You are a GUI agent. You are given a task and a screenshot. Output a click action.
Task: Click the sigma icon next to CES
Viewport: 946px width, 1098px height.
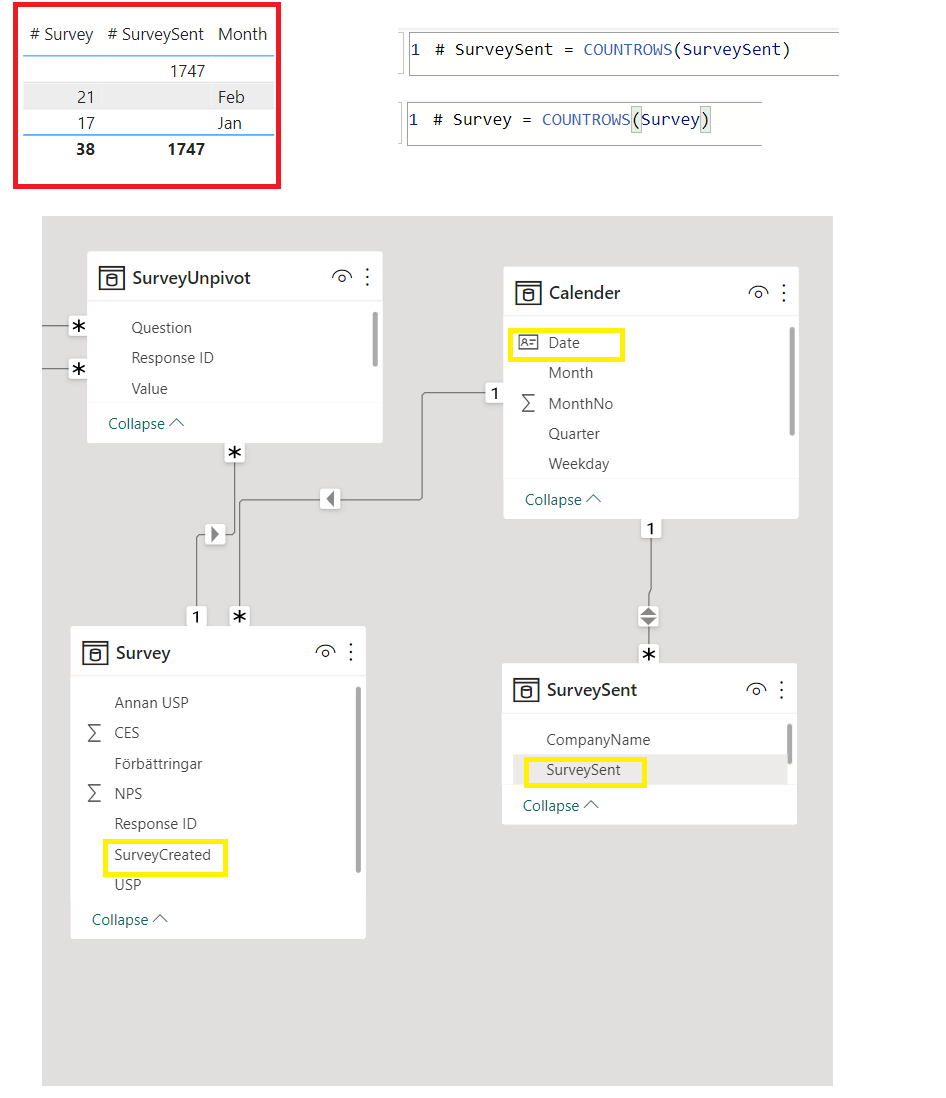(x=95, y=732)
